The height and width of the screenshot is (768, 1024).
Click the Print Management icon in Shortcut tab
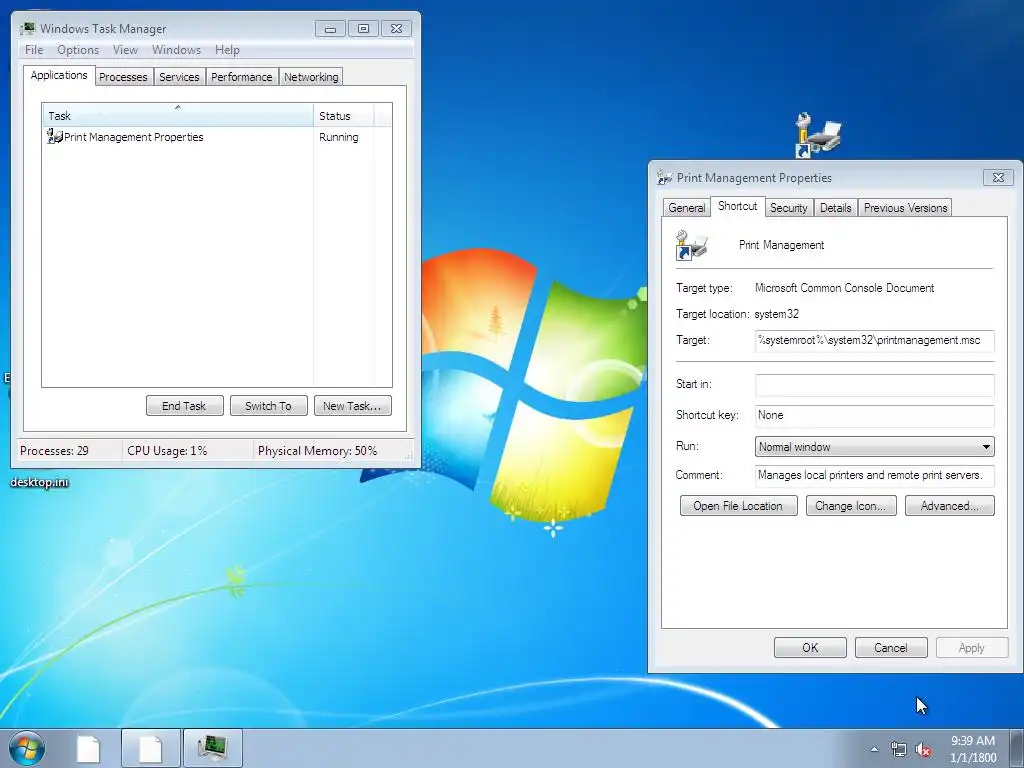[x=691, y=245]
